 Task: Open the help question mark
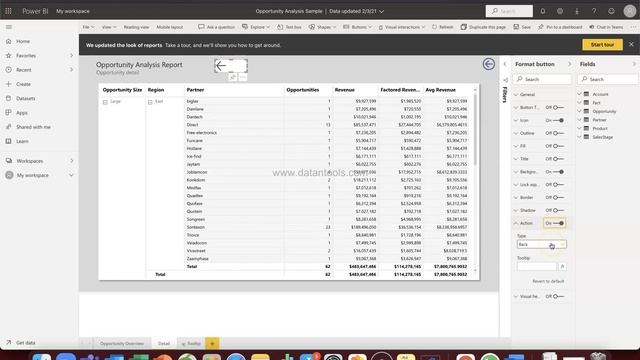594,11
